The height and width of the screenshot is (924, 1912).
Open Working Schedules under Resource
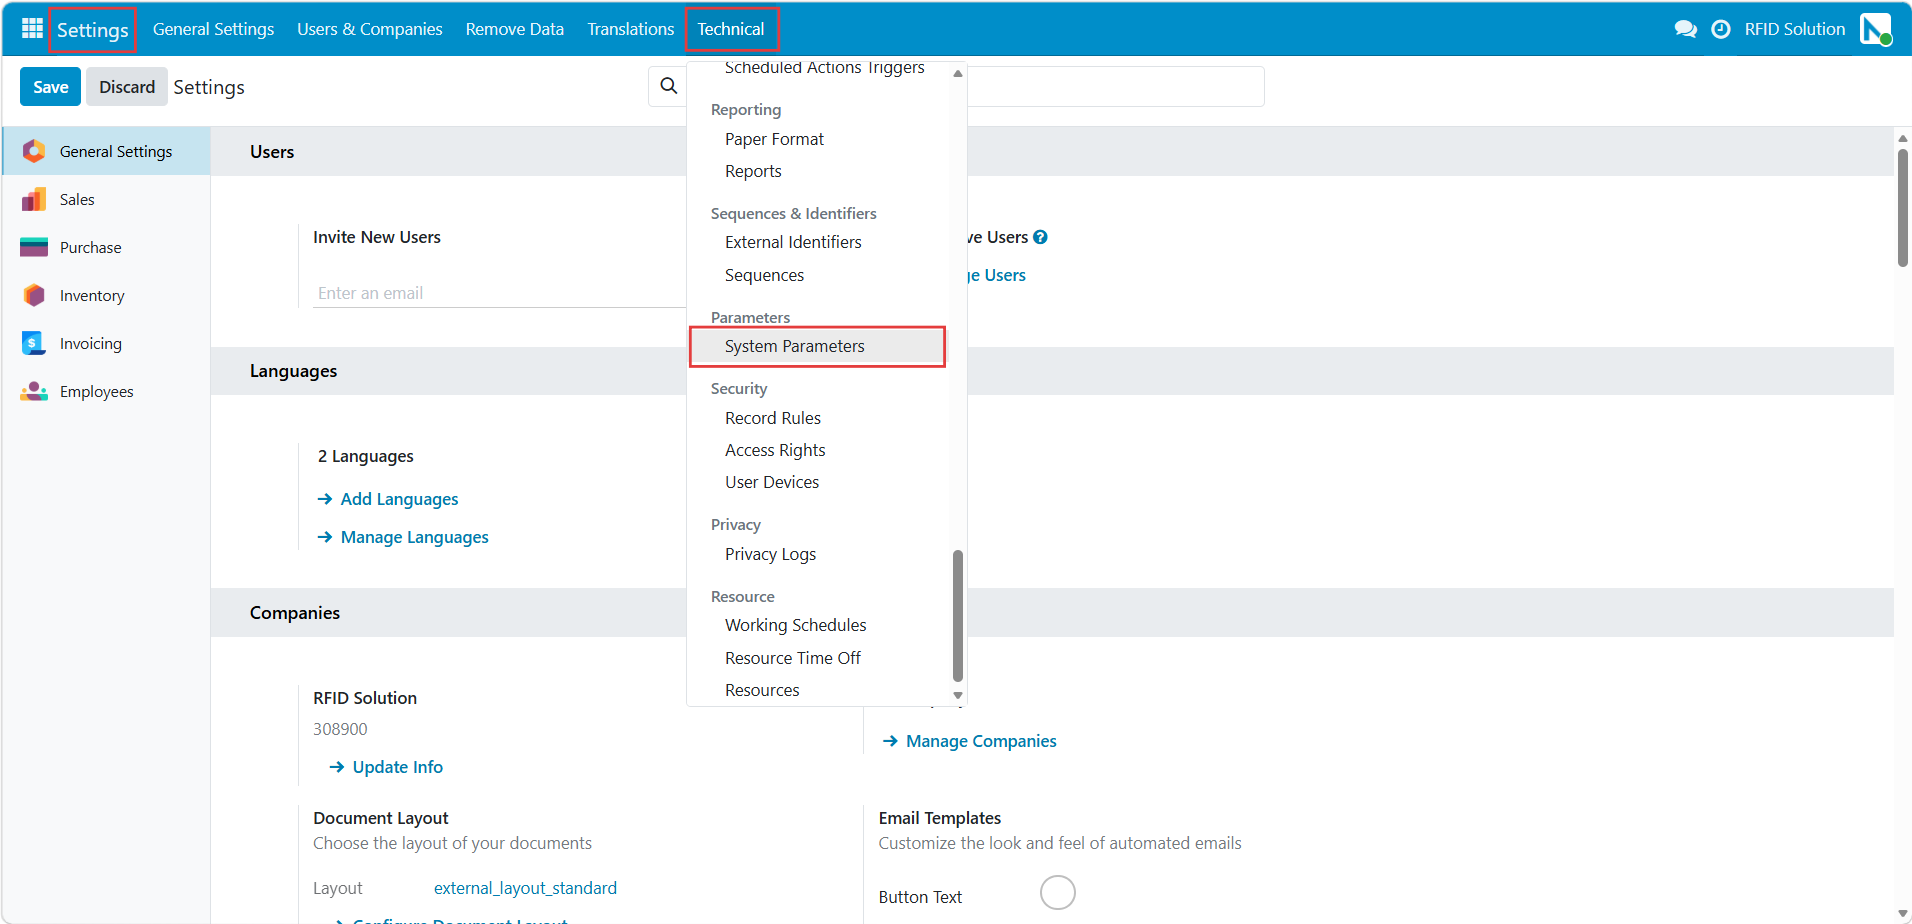(796, 625)
